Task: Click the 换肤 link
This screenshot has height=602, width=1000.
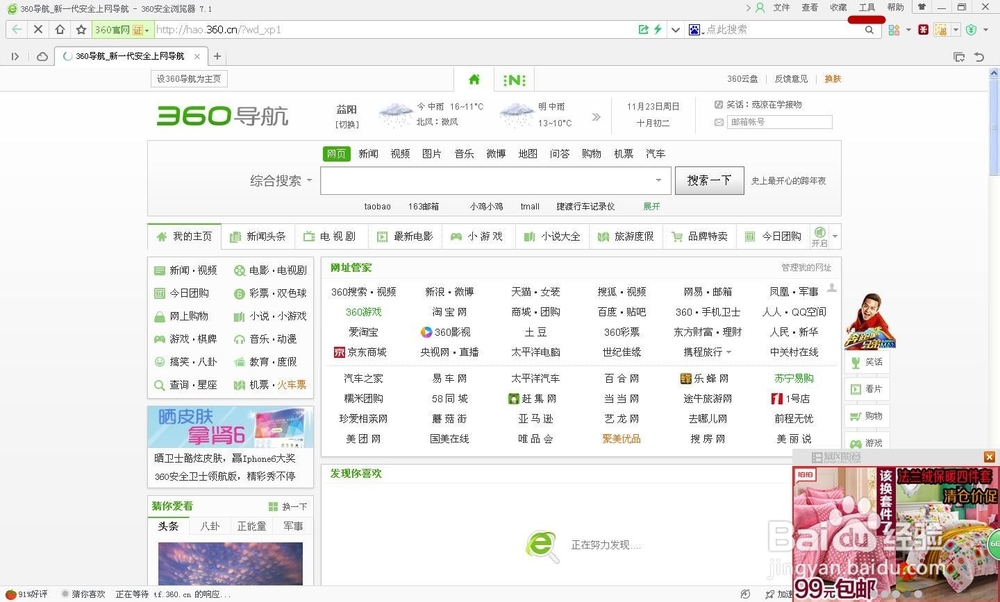Action: pos(832,79)
